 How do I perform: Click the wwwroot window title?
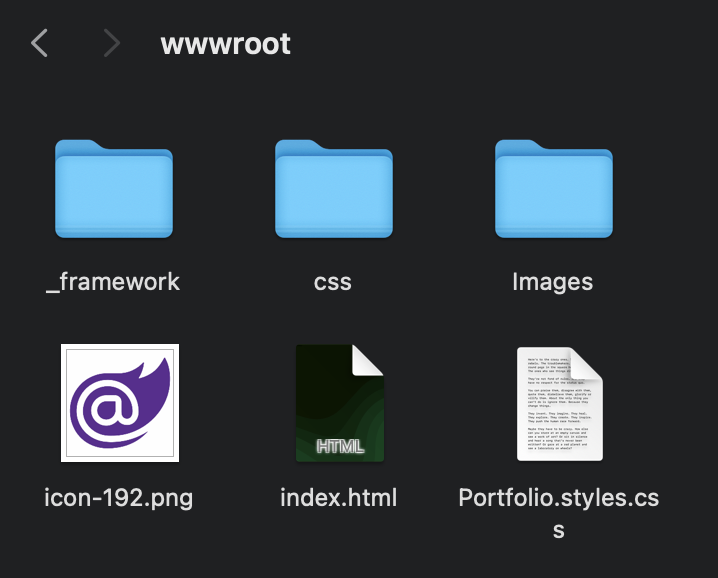point(225,44)
